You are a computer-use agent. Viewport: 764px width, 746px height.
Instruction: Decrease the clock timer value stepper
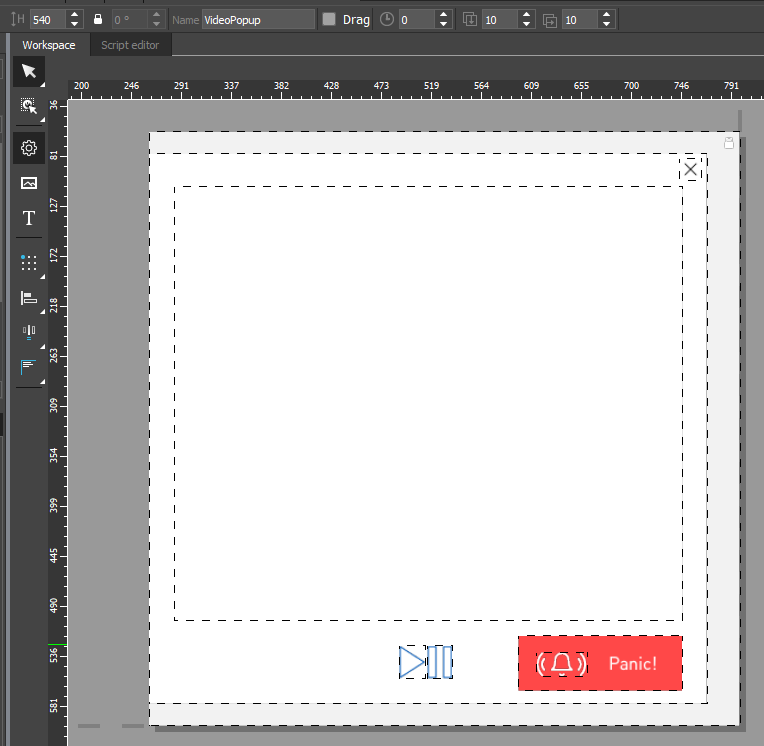click(444, 24)
